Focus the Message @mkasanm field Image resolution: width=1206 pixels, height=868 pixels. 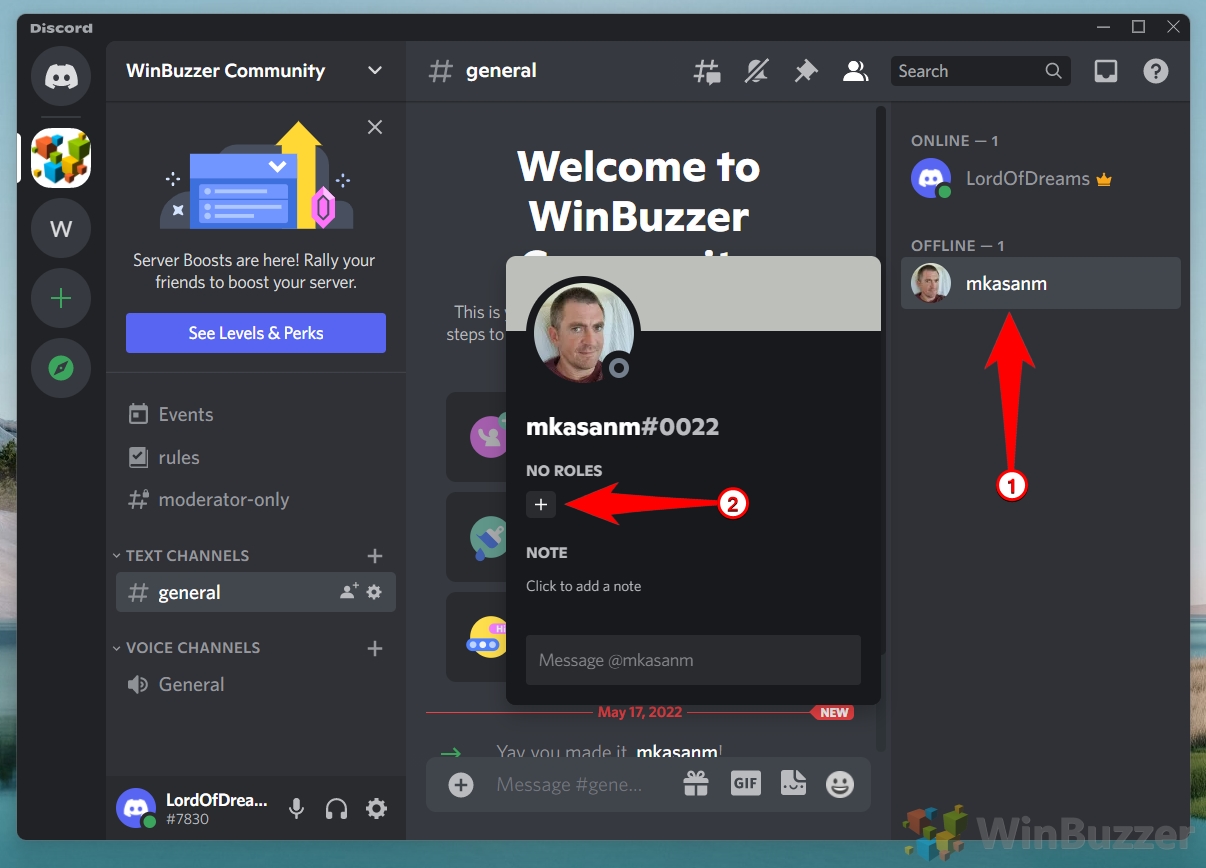point(693,660)
